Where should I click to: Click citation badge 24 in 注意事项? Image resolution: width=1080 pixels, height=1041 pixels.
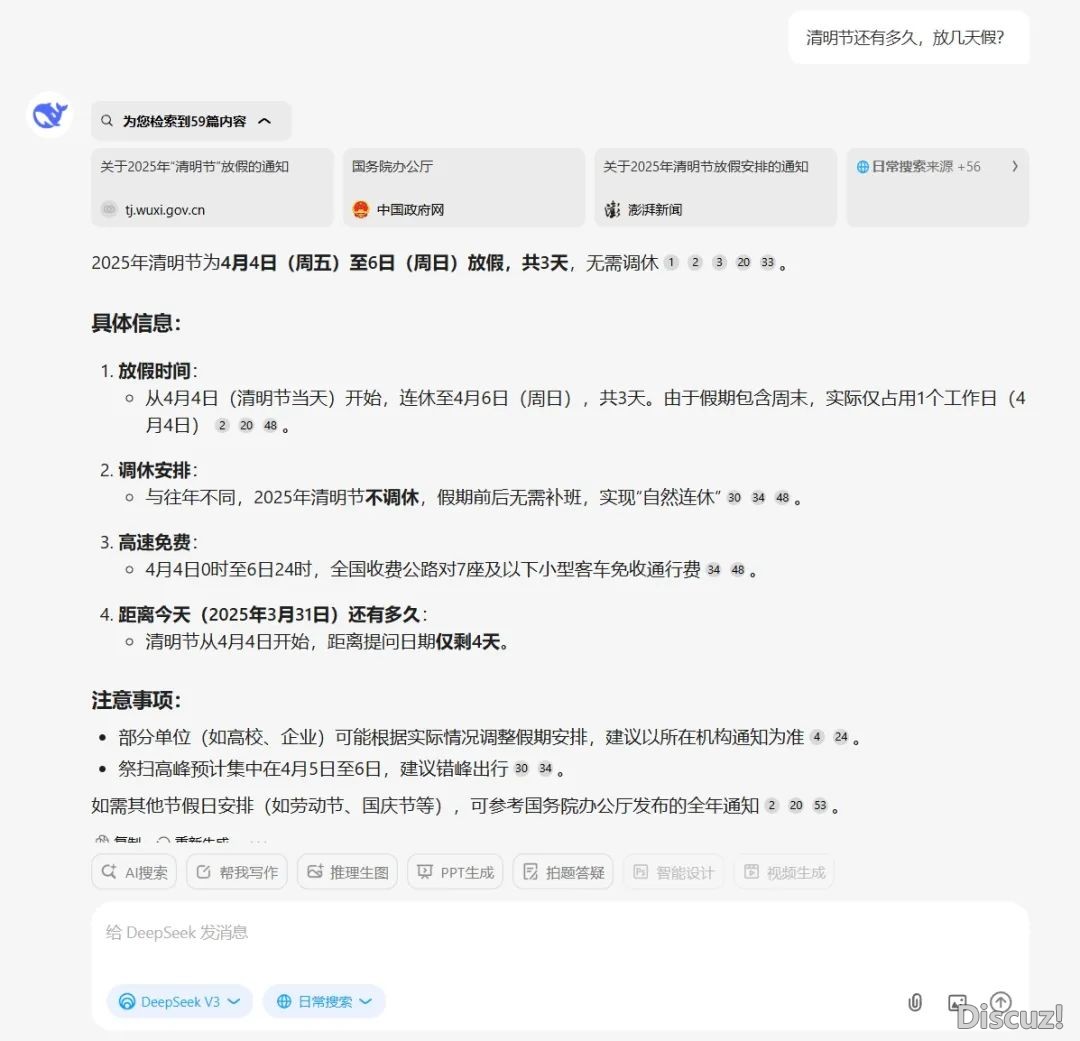click(x=841, y=738)
